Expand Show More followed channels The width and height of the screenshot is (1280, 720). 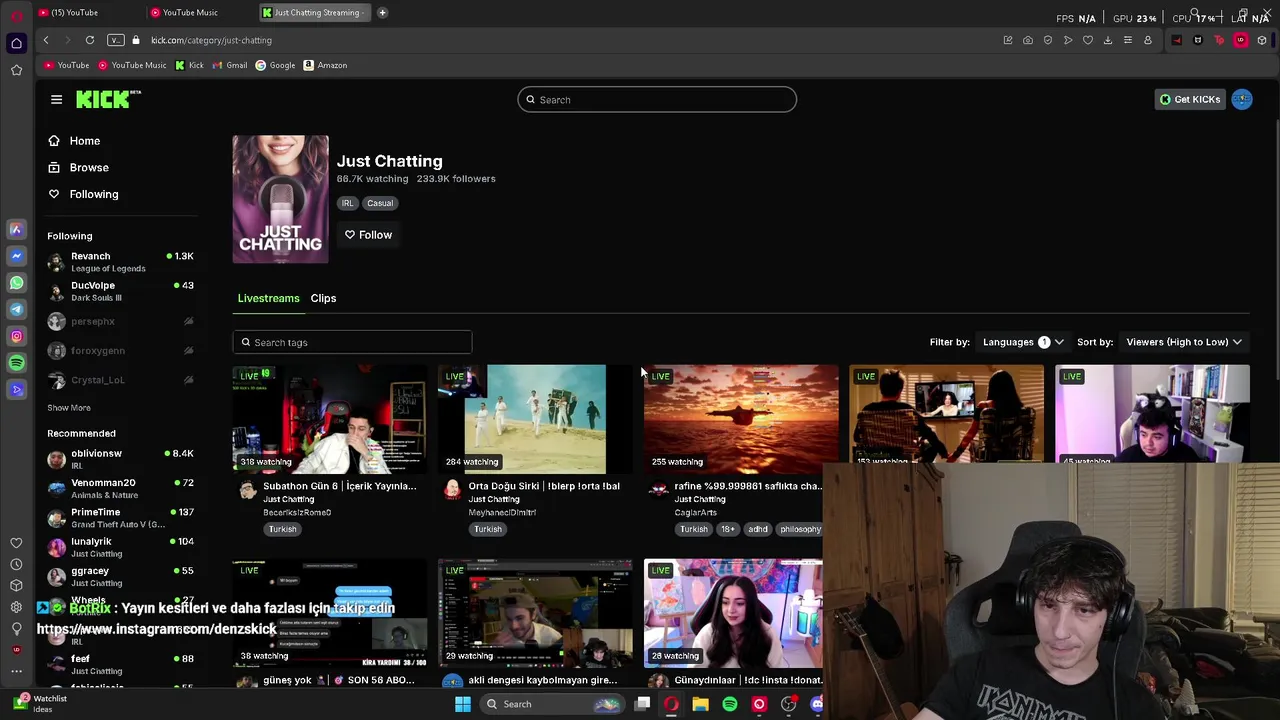point(69,408)
